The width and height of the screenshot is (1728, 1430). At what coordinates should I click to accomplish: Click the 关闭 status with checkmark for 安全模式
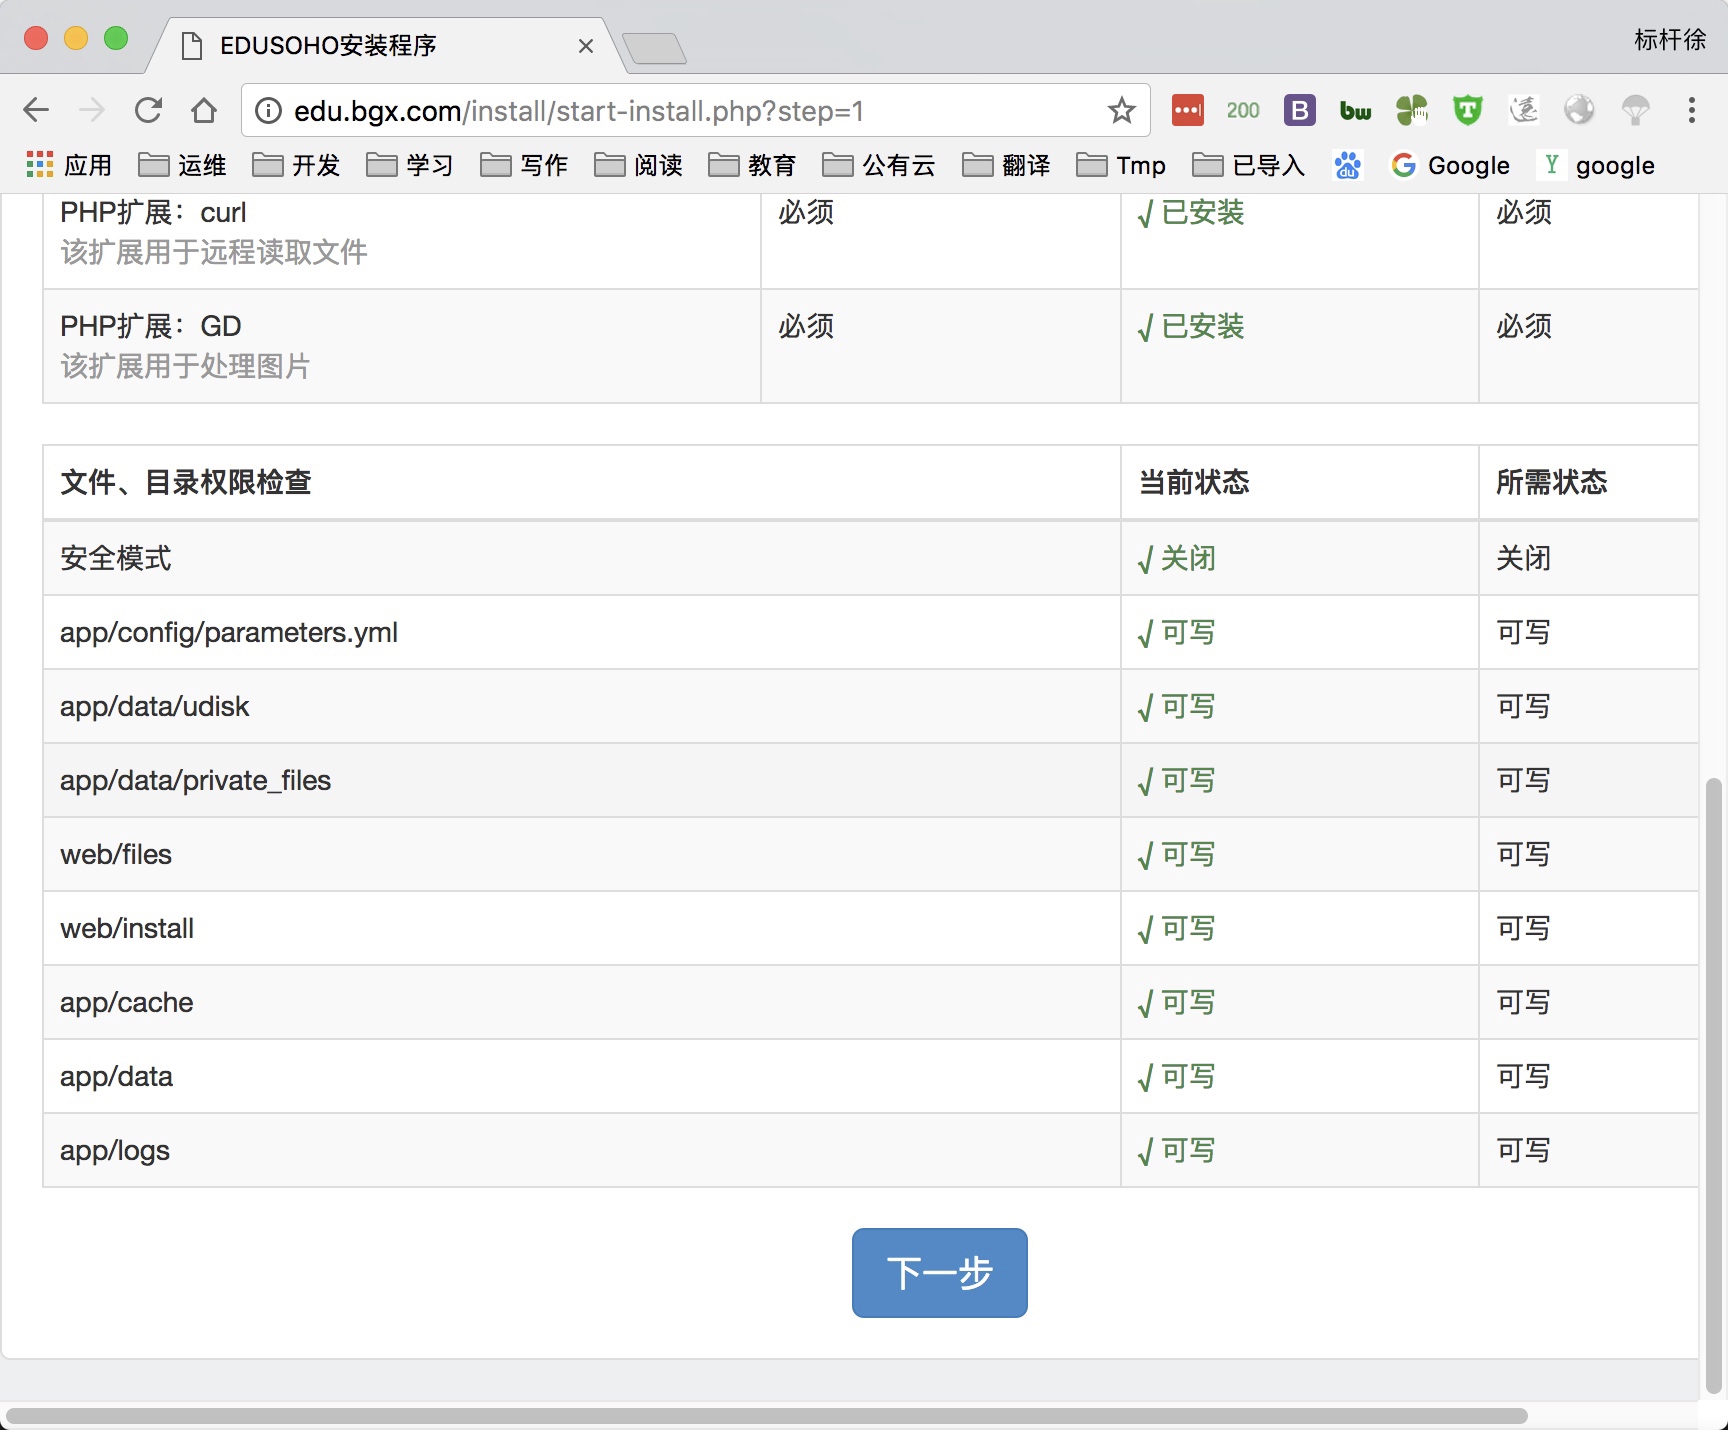[x=1177, y=558]
